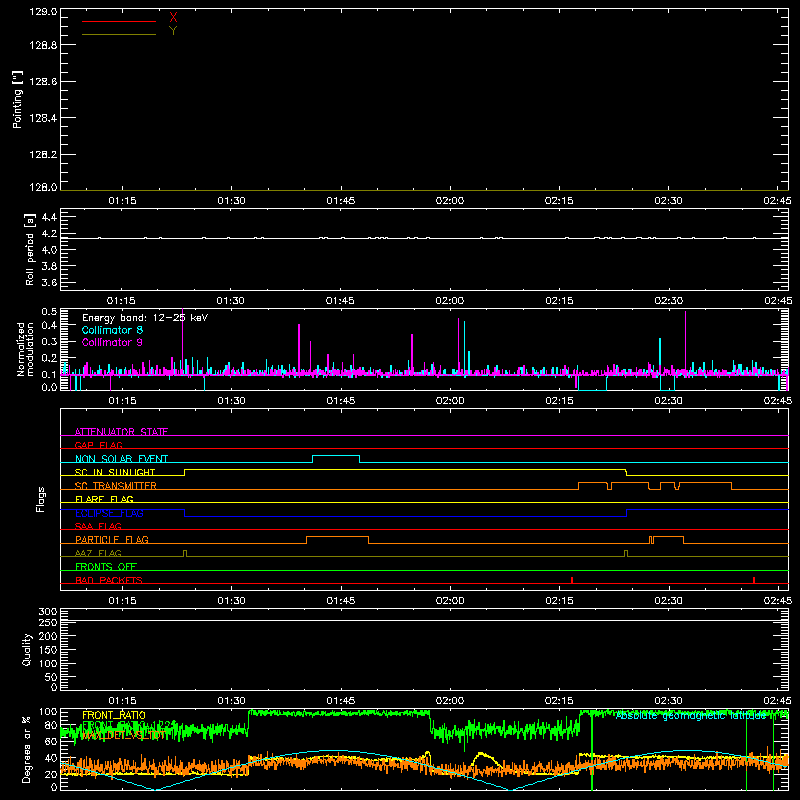The width and height of the screenshot is (800, 800).
Task: Select the 0.5 modulation tick label
Action: (49, 312)
